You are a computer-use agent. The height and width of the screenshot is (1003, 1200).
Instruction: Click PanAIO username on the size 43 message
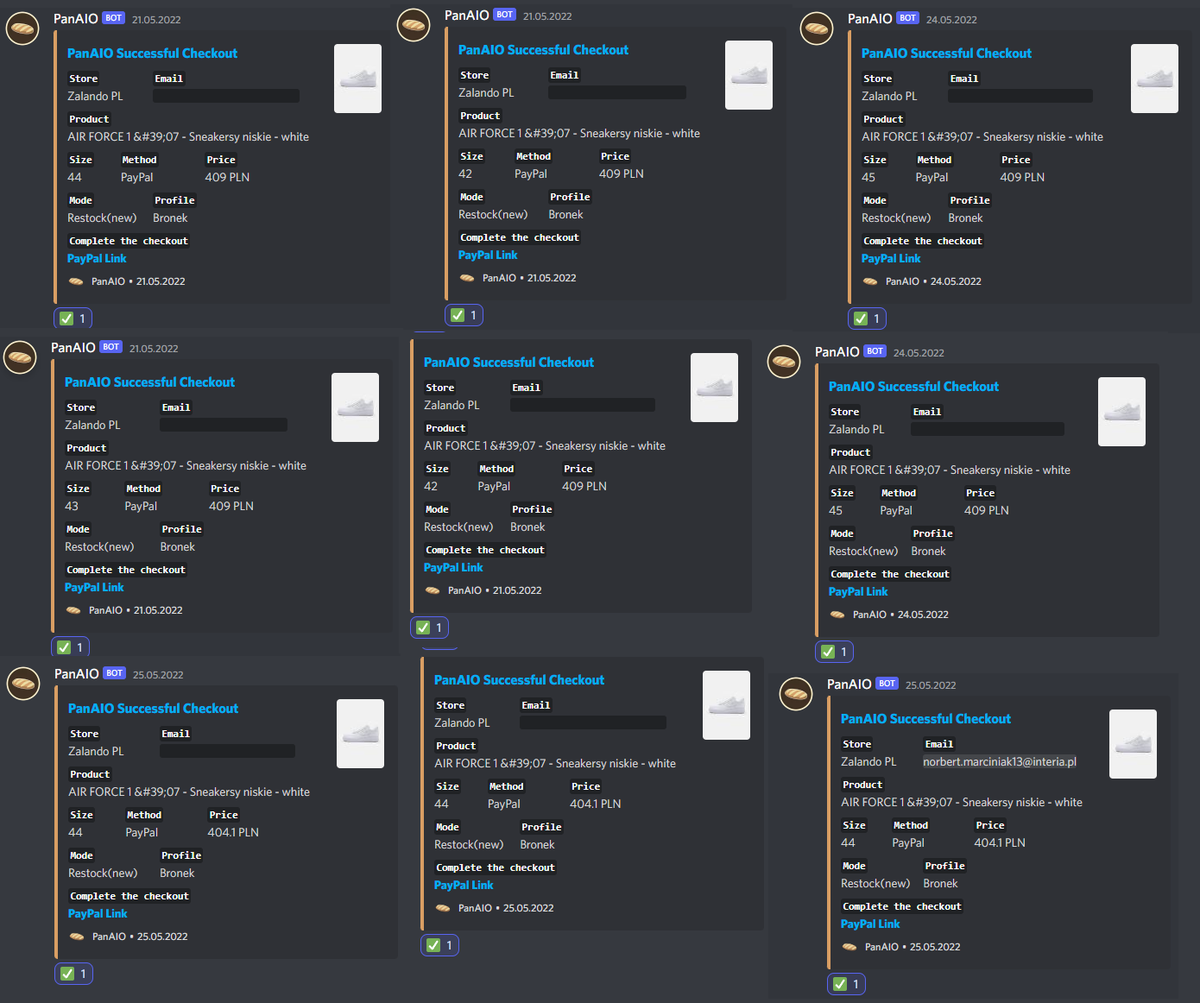coord(74,347)
